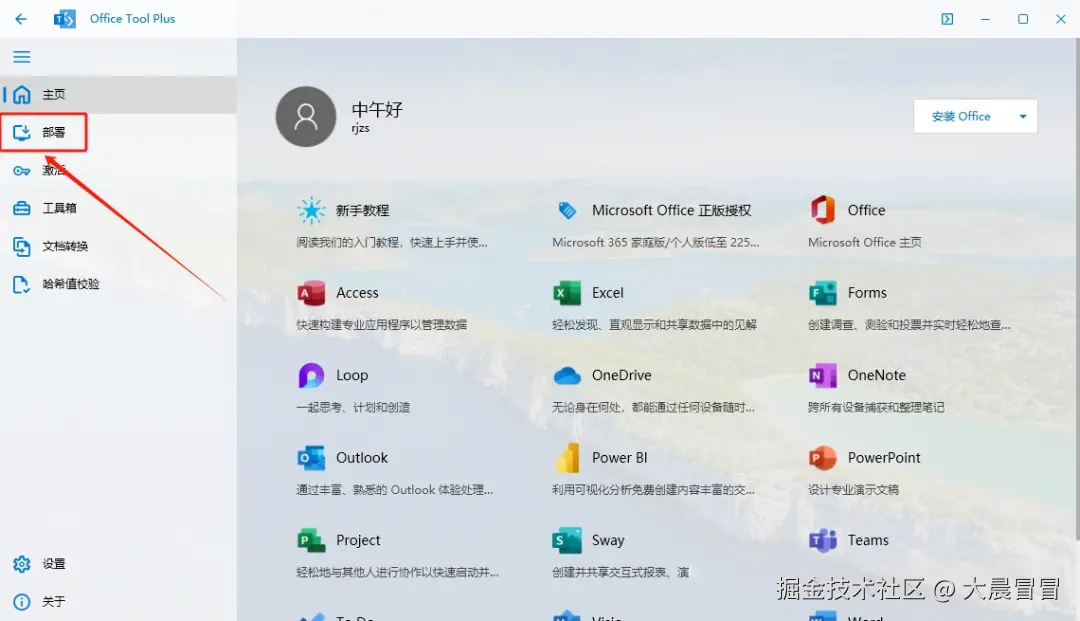This screenshot has height=621, width=1080.
Task: Click the user avatar picture
Action: pos(306,116)
